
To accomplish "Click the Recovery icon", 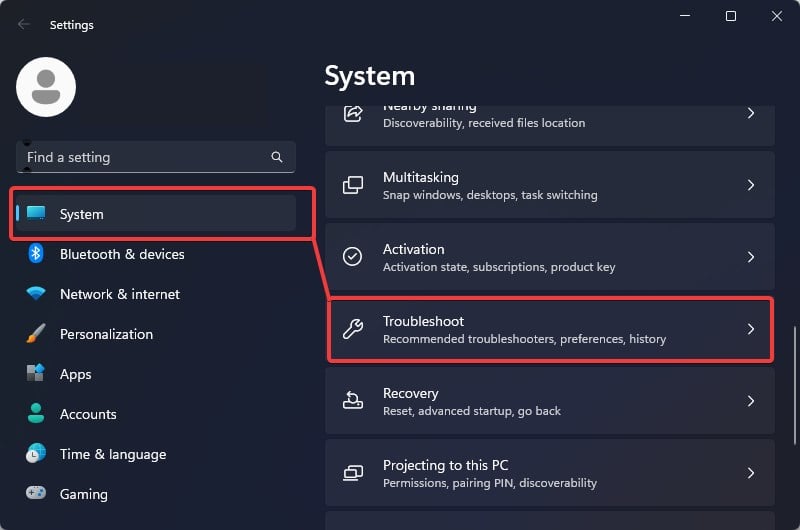I will 353,401.
